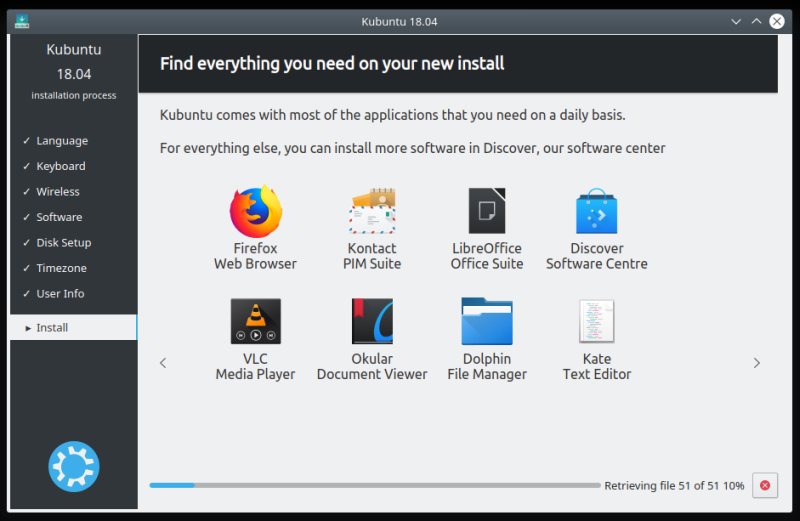Click the Firefox Web Browser icon

point(255,211)
